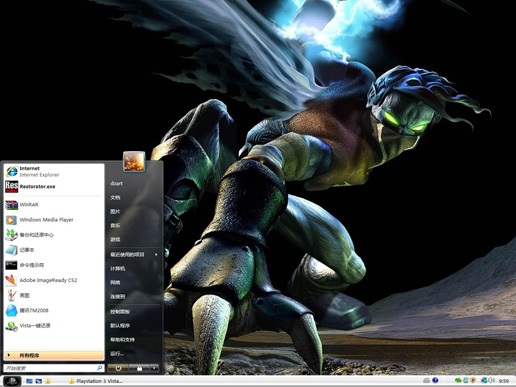The height and width of the screenshot is (387, 516).
Task: Click the user account picture thumbnail
Action: tap(134, 162)
